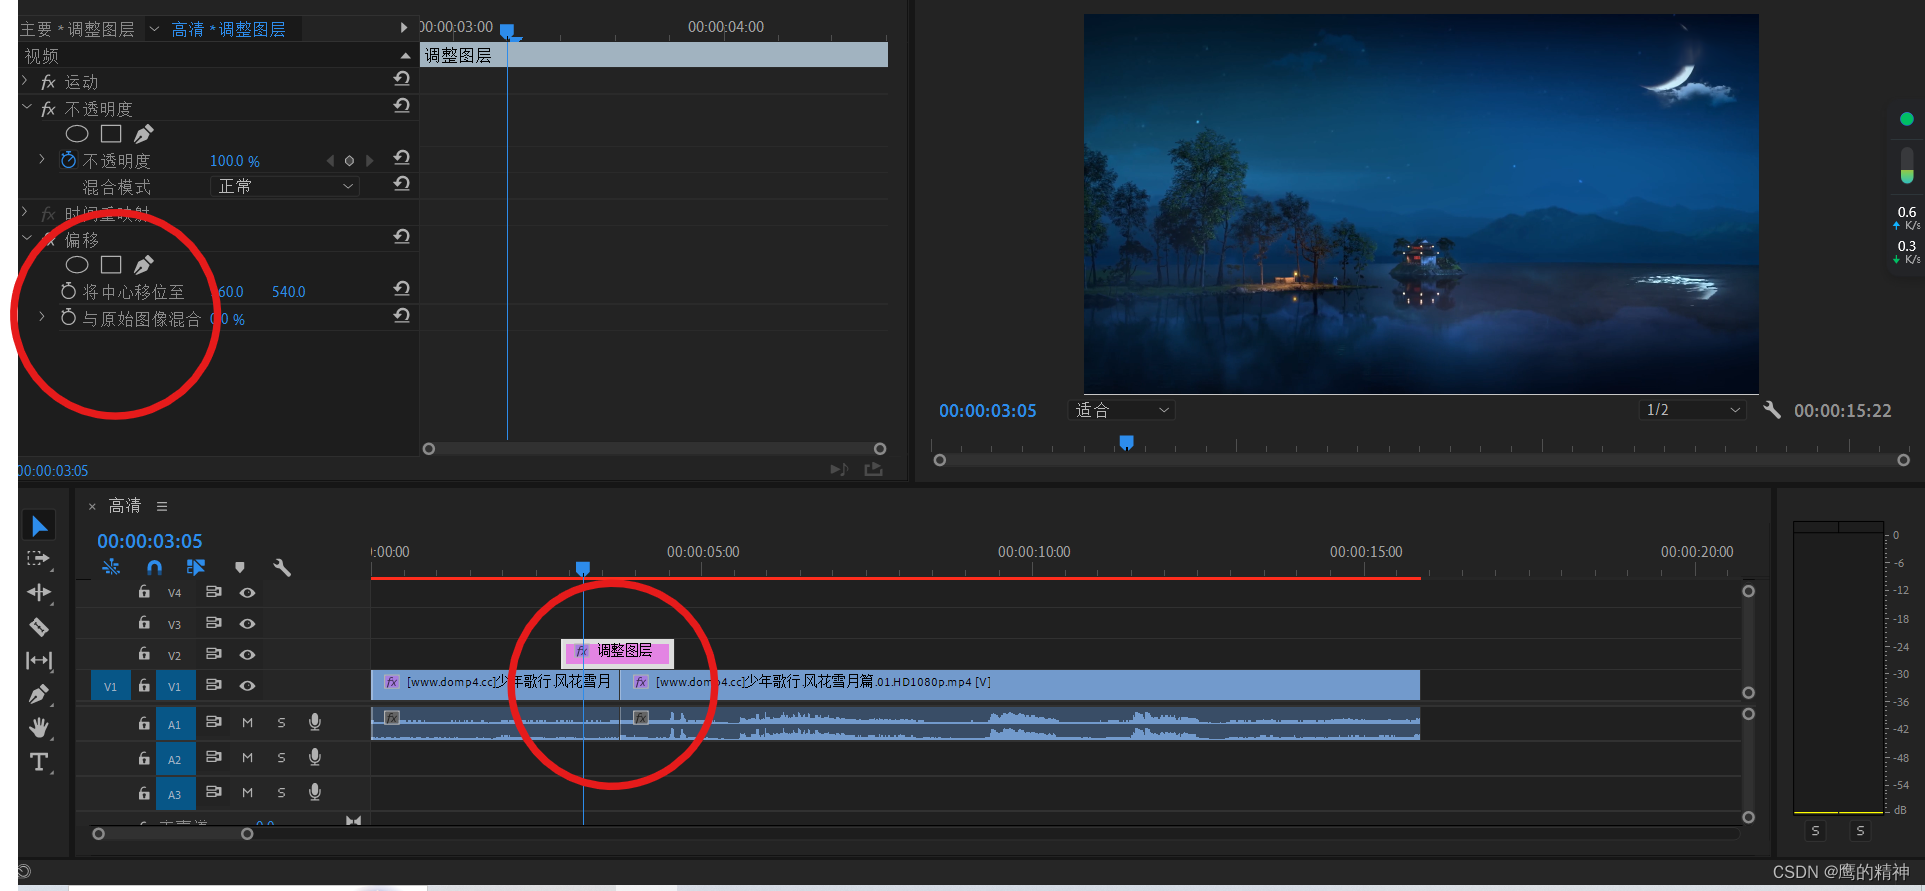Reset Blend With Original parameter
Viewport: 1925px width, 891px height.
tap(402, 316)
